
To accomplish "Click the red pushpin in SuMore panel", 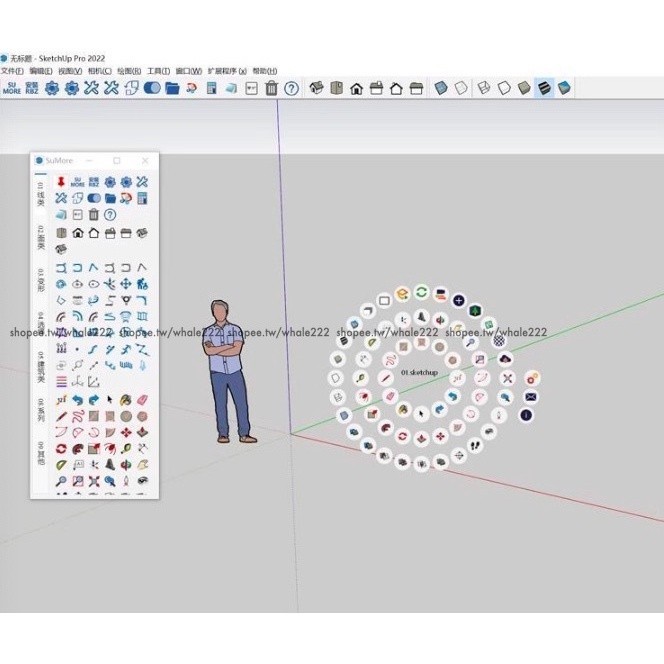I will coord(61,182).
